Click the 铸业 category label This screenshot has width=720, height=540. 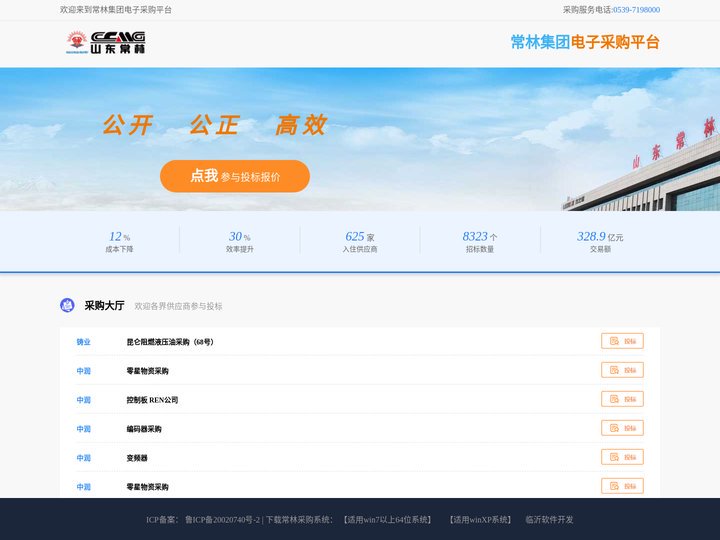coord(84,342)
